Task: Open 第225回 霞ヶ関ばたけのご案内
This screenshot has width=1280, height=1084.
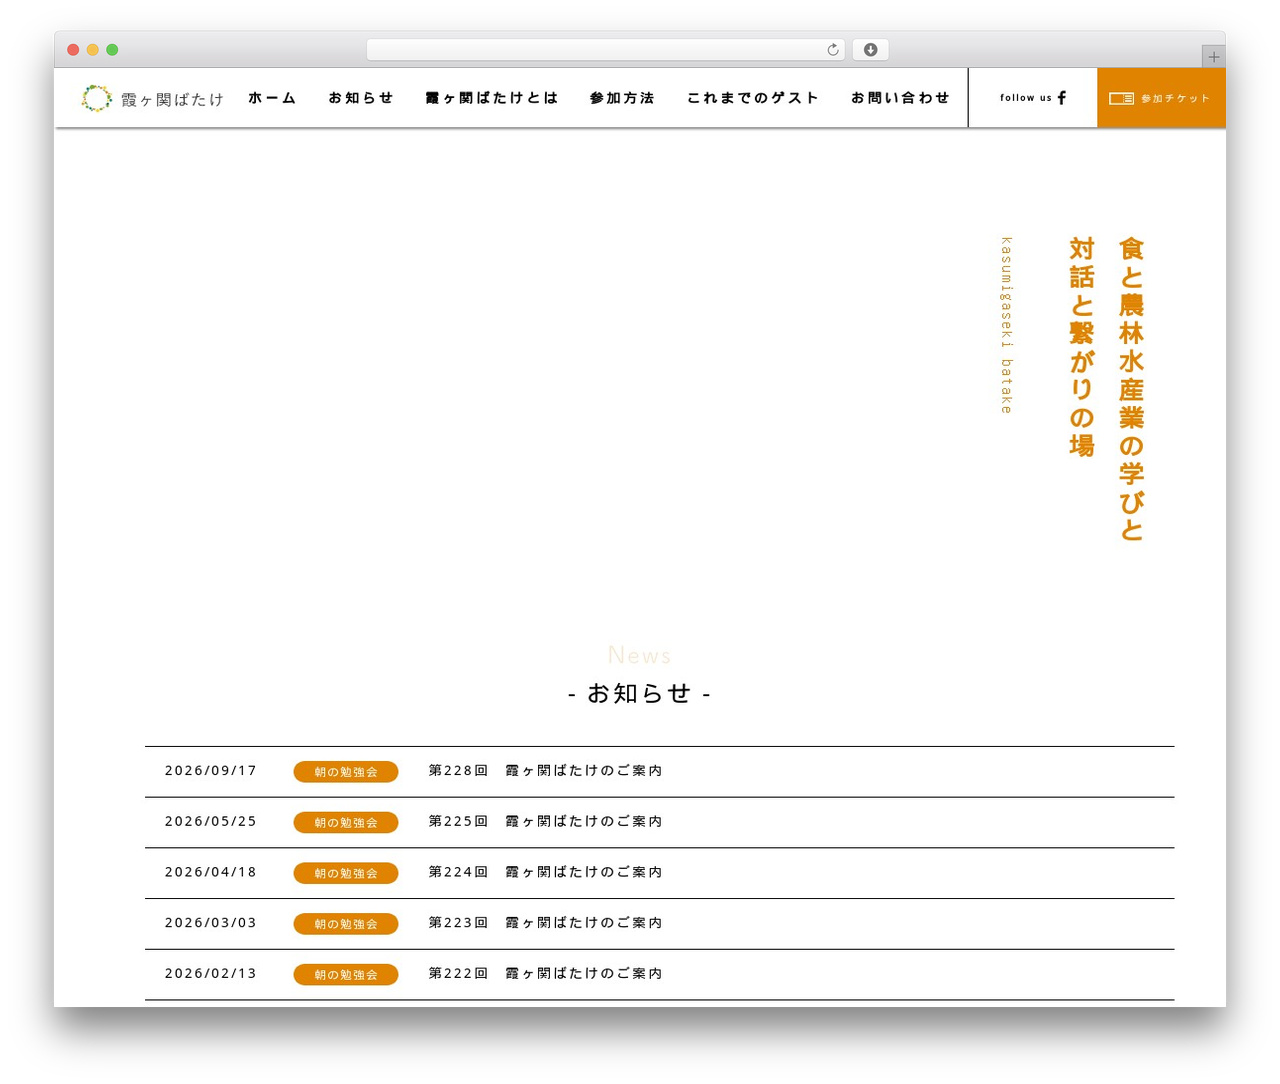Action: tap(546, 822)
